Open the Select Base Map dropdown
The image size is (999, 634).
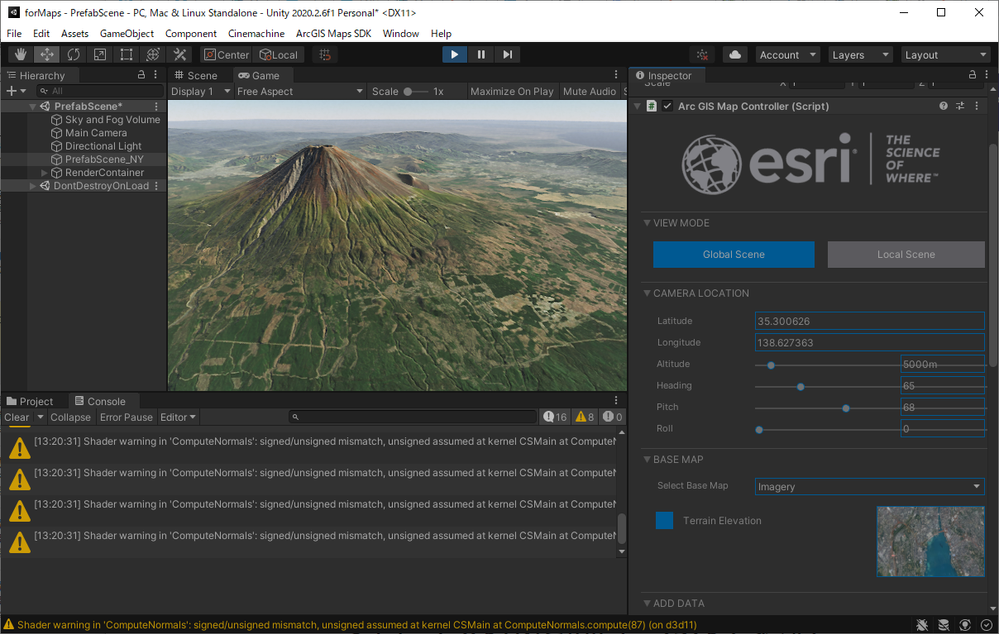(x=869, y=487)
